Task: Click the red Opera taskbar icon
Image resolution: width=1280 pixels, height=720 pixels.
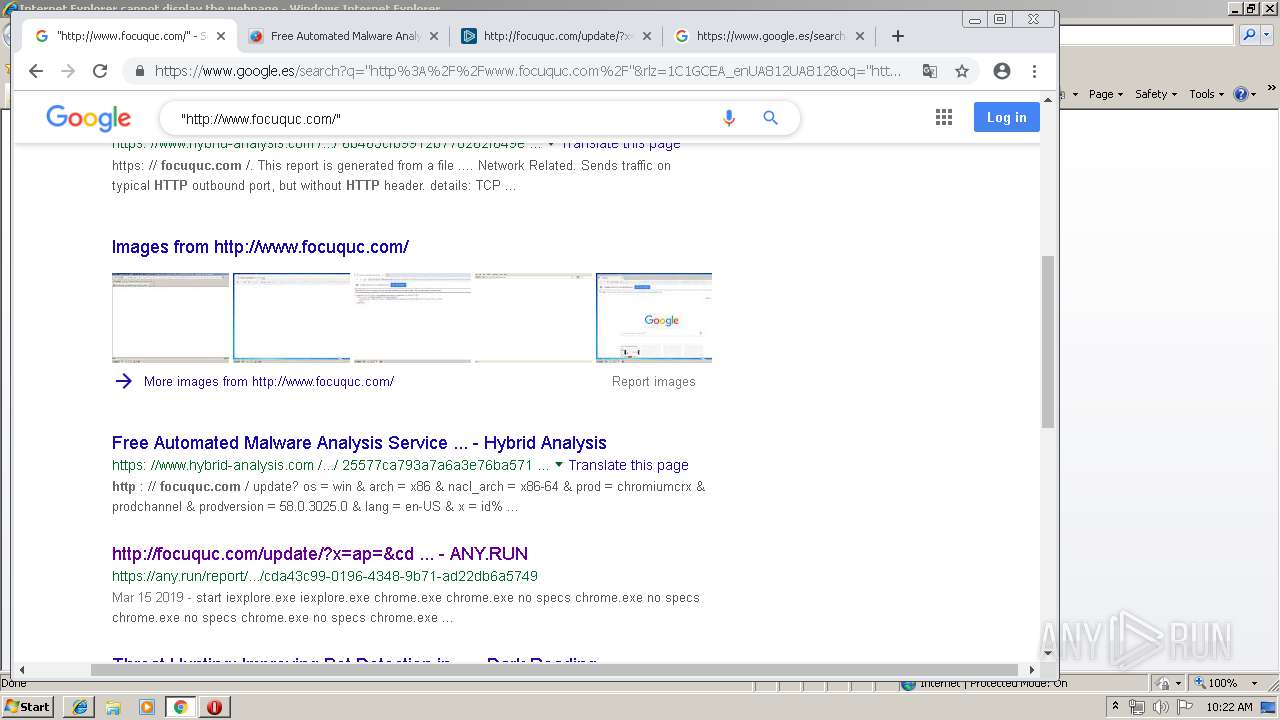Action: 214,707
